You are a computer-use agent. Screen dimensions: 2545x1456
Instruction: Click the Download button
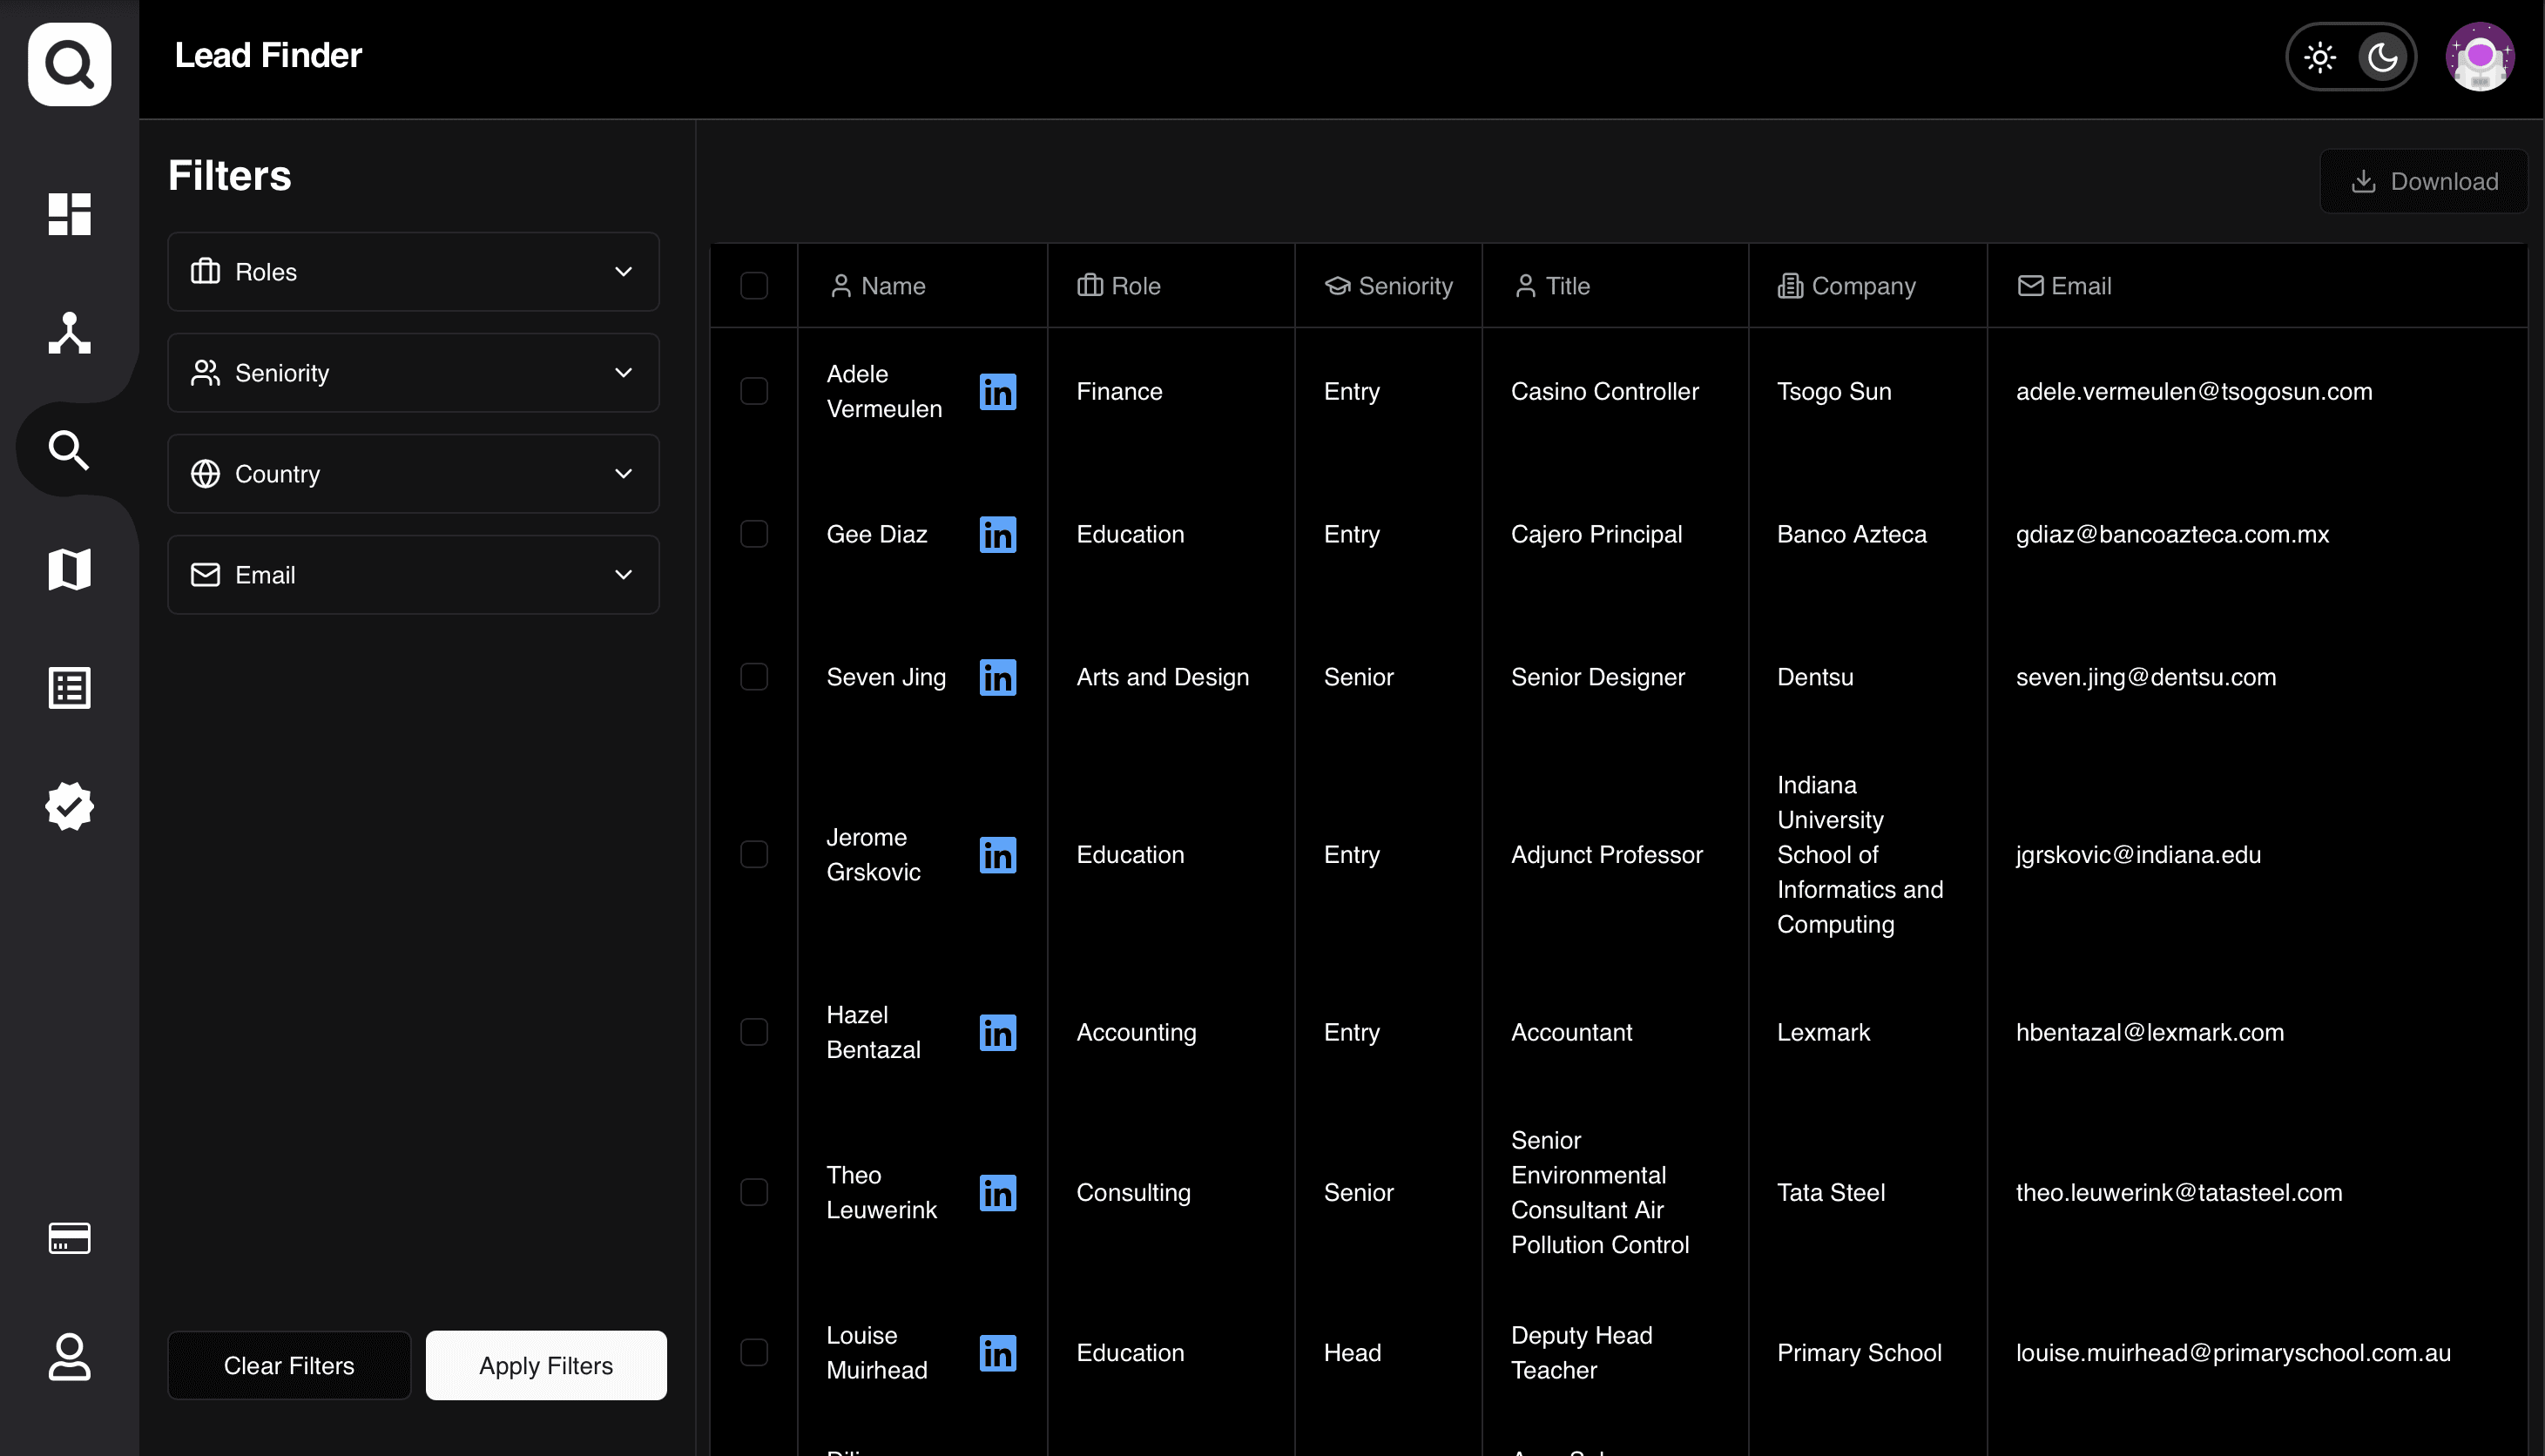pyautogui.click(x=2424, y=181)
